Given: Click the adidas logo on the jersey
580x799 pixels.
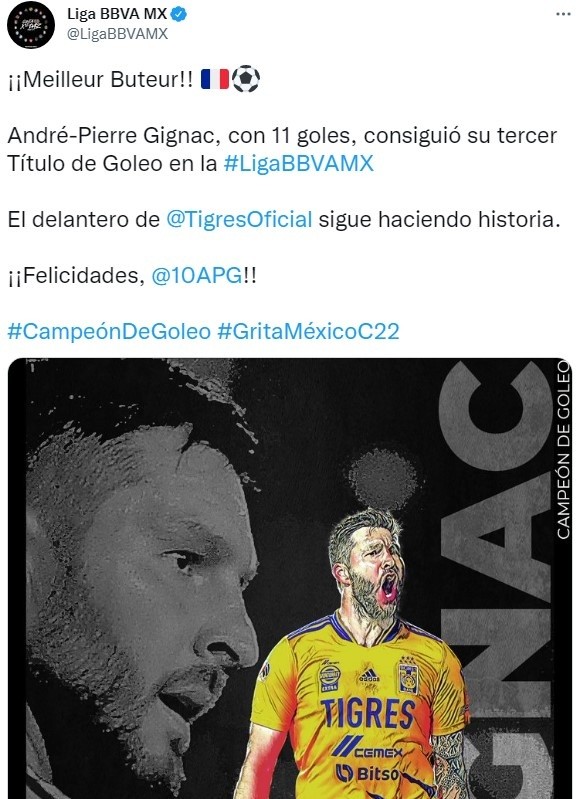Looking at the screenshot, I should tap(368, 676).
